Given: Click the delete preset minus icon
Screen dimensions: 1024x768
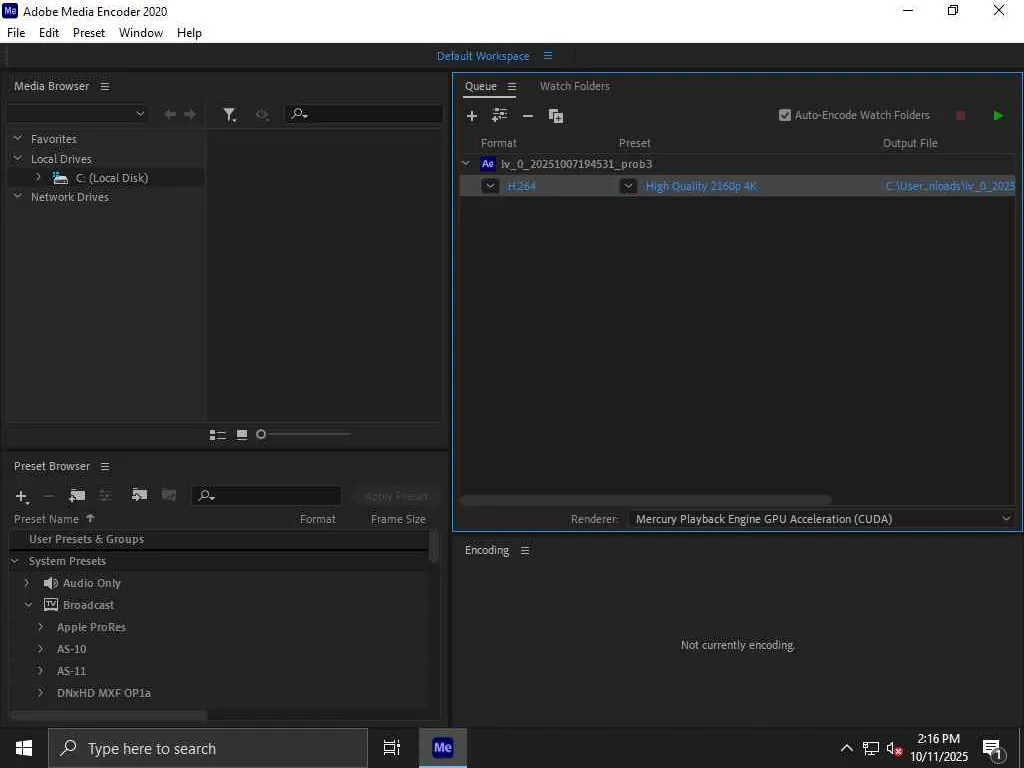Looking at the screenshot, I should point(48,496).
